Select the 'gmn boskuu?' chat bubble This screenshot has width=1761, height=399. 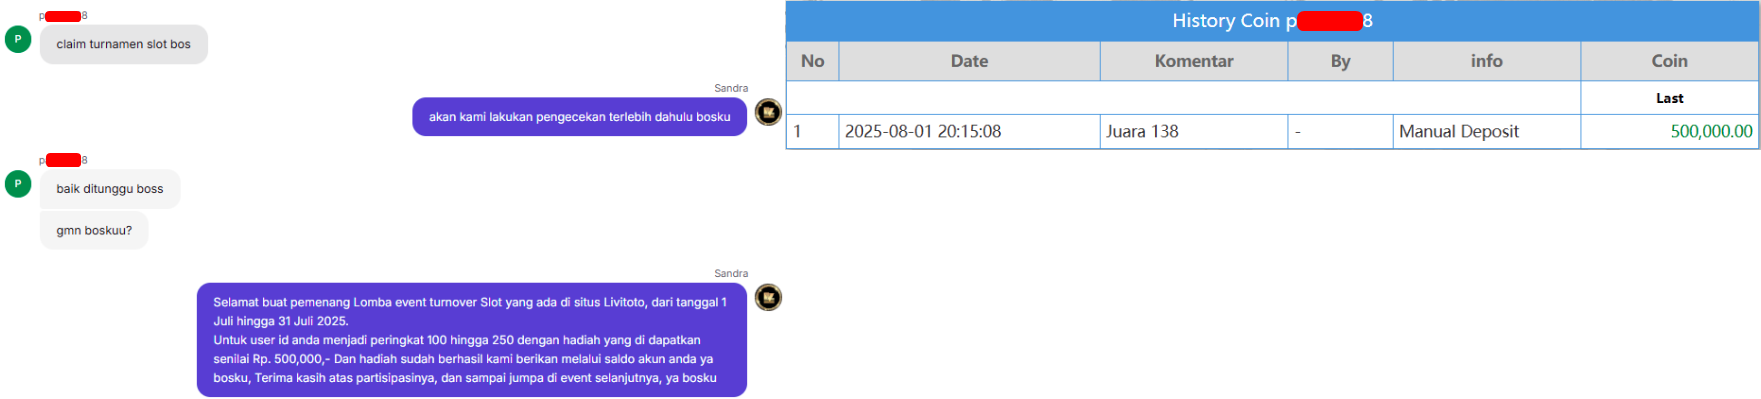coord(94,230)
